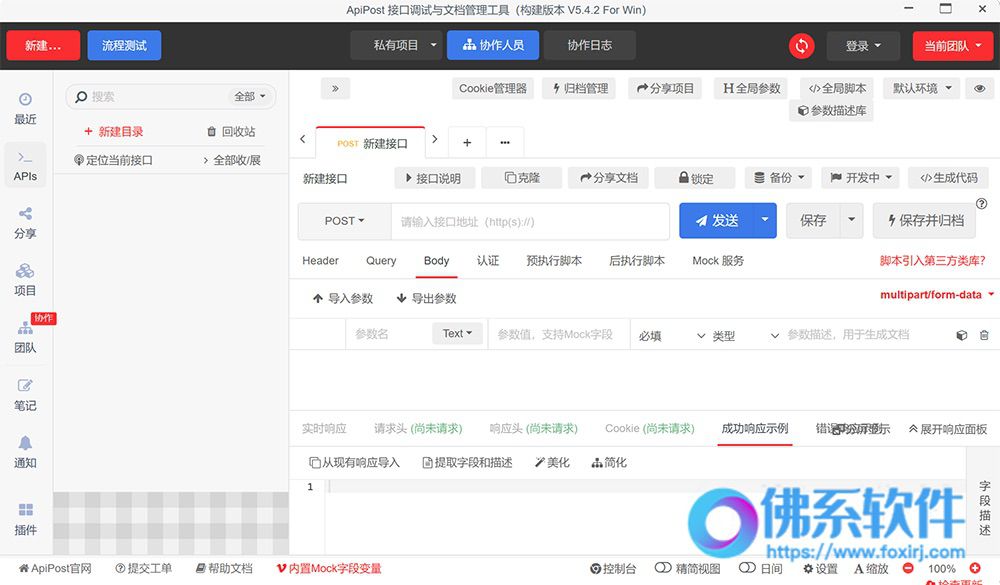
Task: Zoom out with the minus icon
Action: click(x=908, y=568)
